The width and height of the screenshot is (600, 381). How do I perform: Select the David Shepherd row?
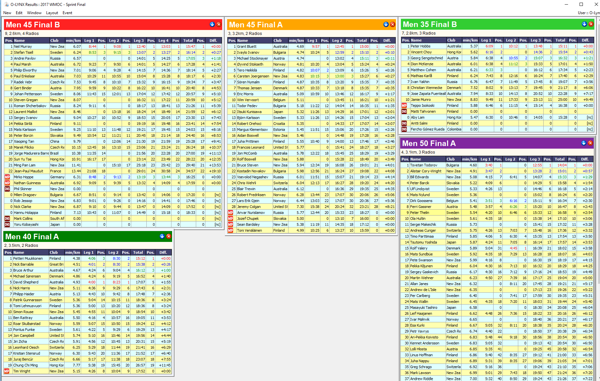[x=88, y=282]
